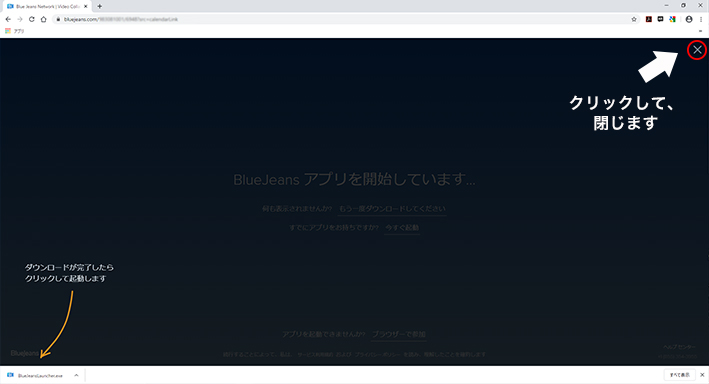709x384 pixels.
Task: Go to the browser home page
Action: [x=43, y=19]
